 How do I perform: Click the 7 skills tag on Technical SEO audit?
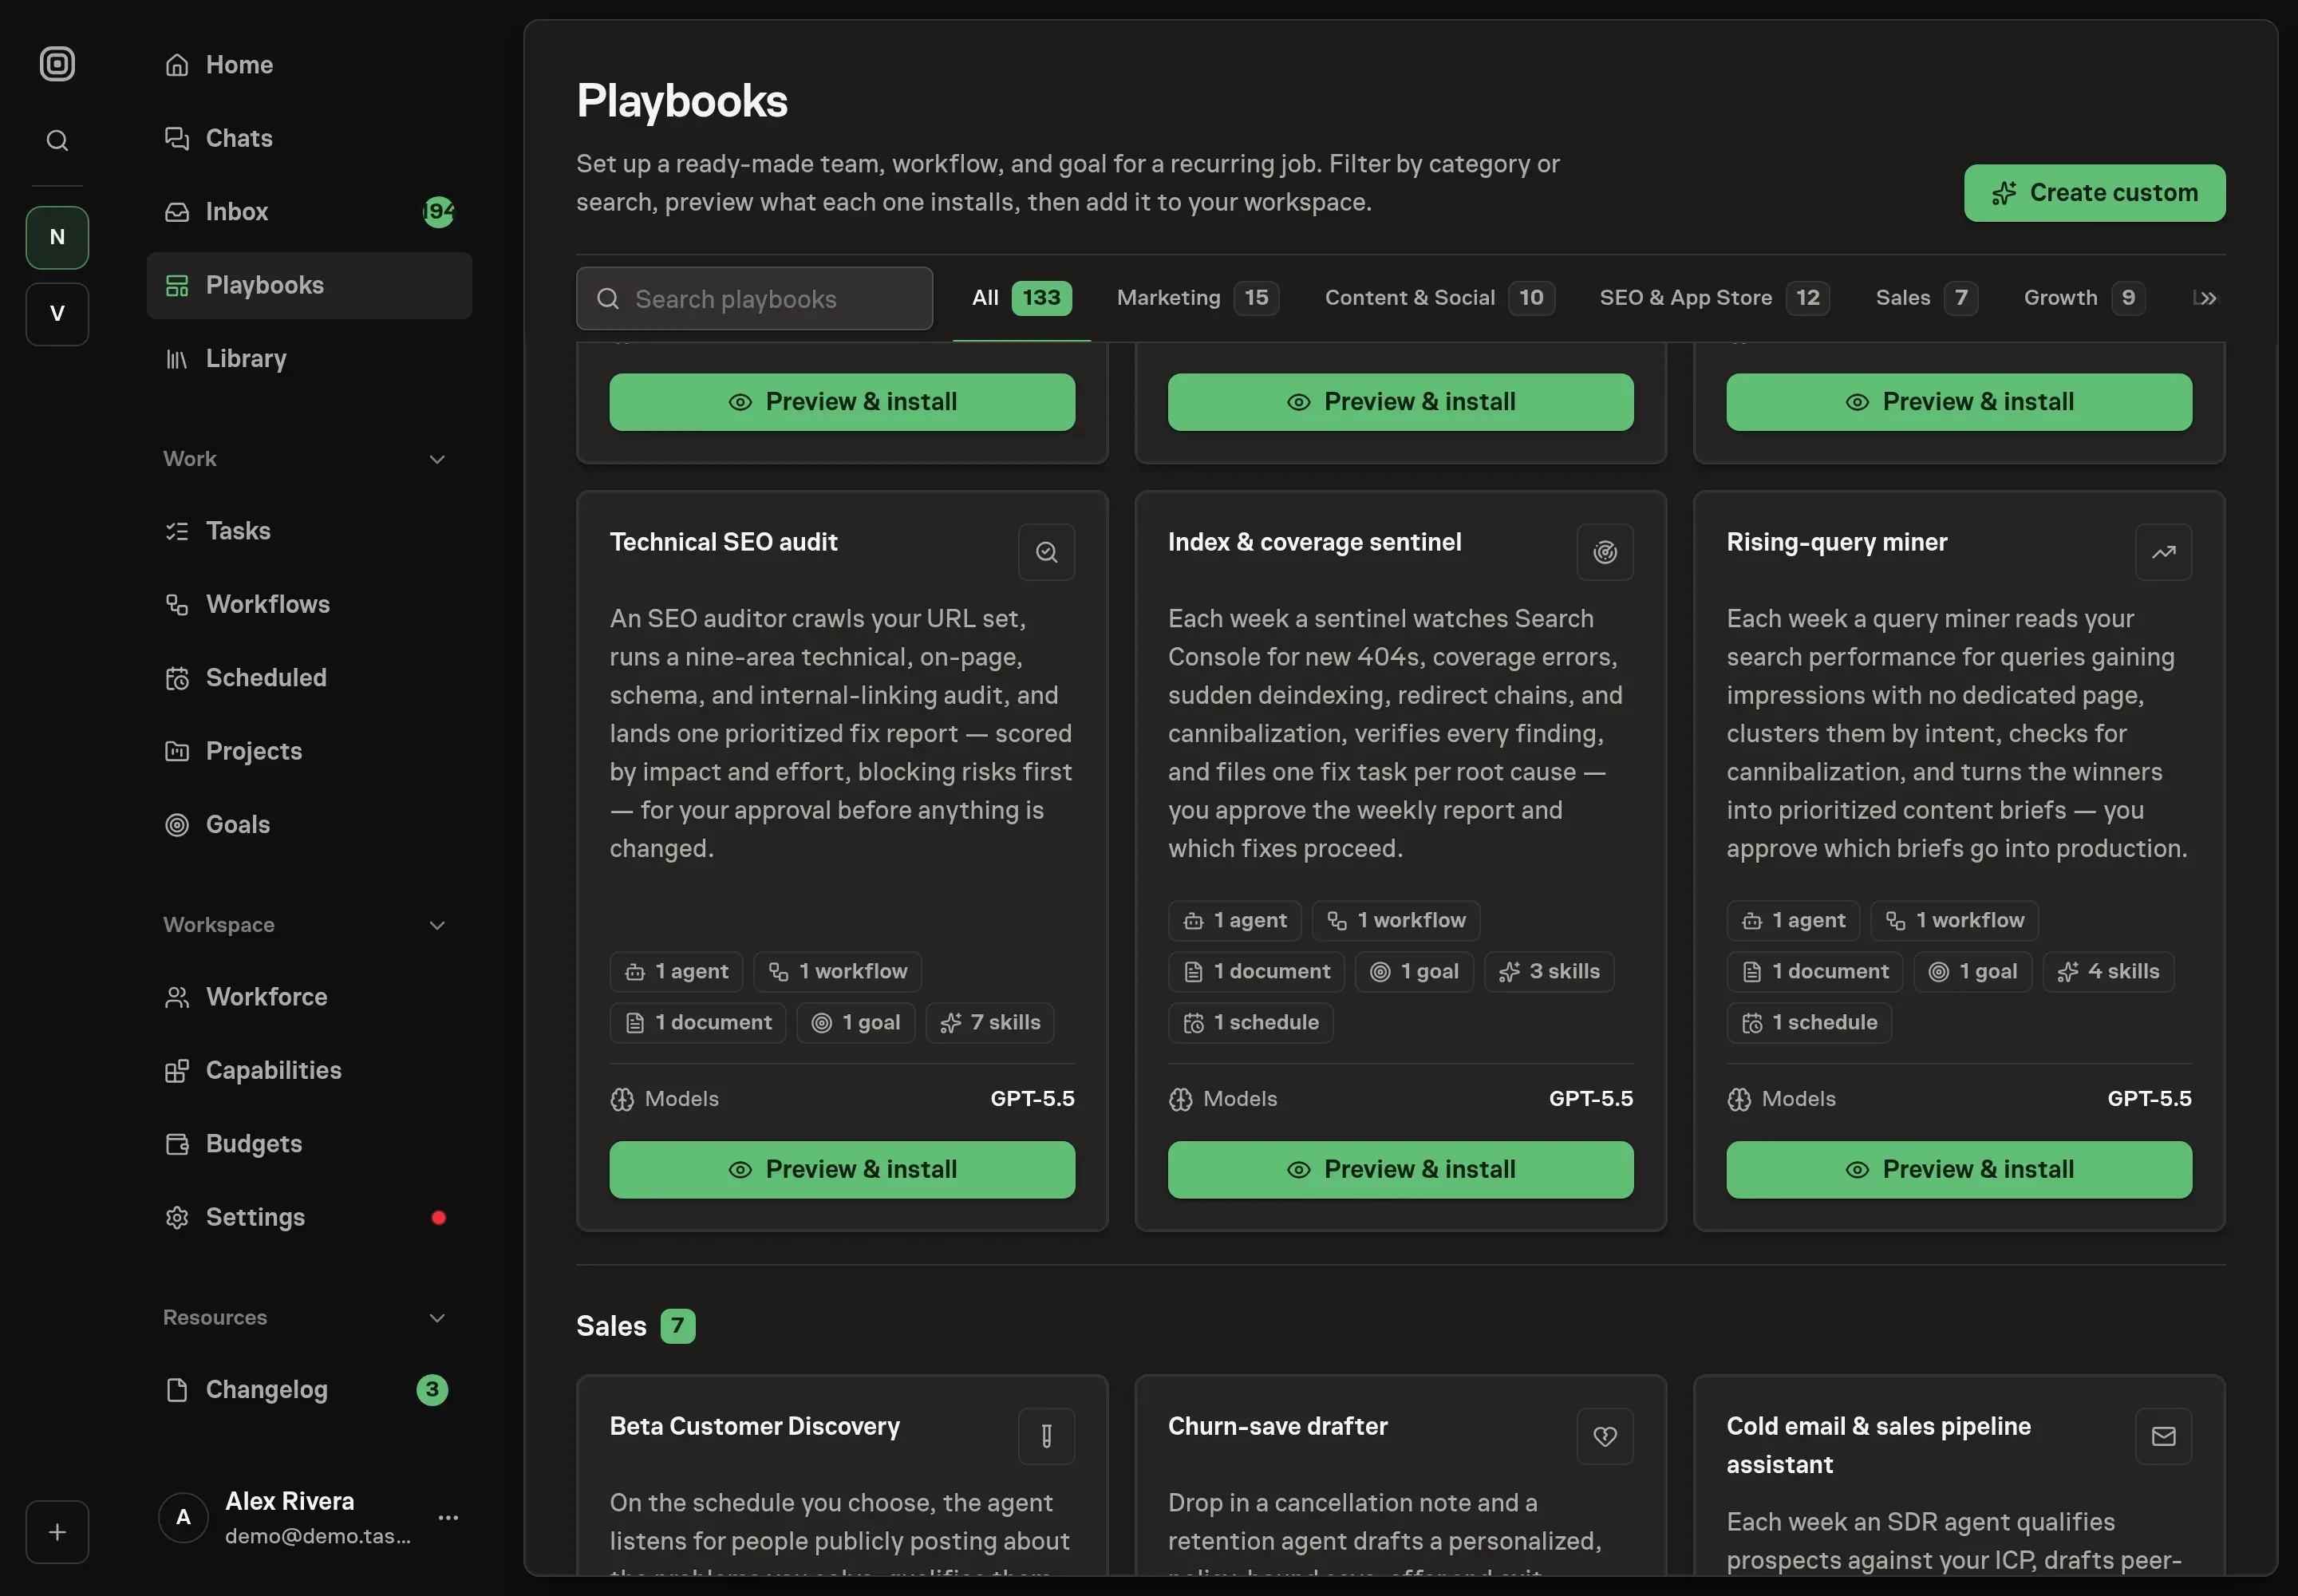click(x=990, y=1023)
